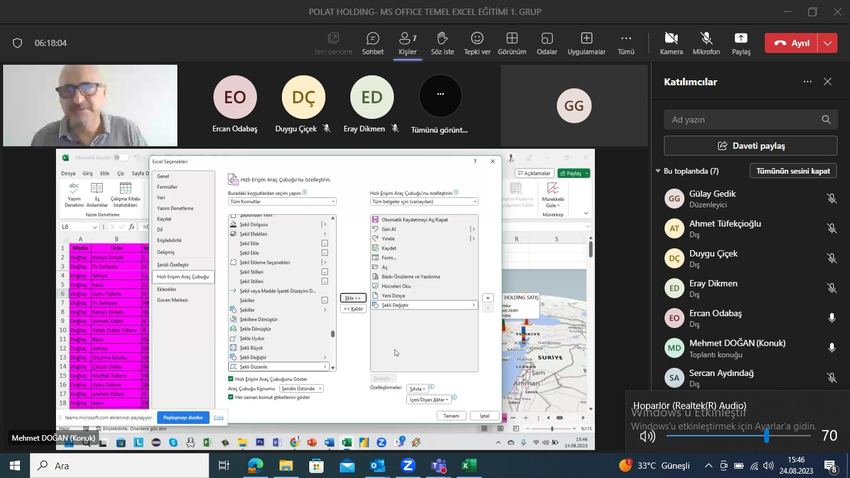Show hidden icons in system tray
This screenshot has width=850, height=478.
(709, 466)
